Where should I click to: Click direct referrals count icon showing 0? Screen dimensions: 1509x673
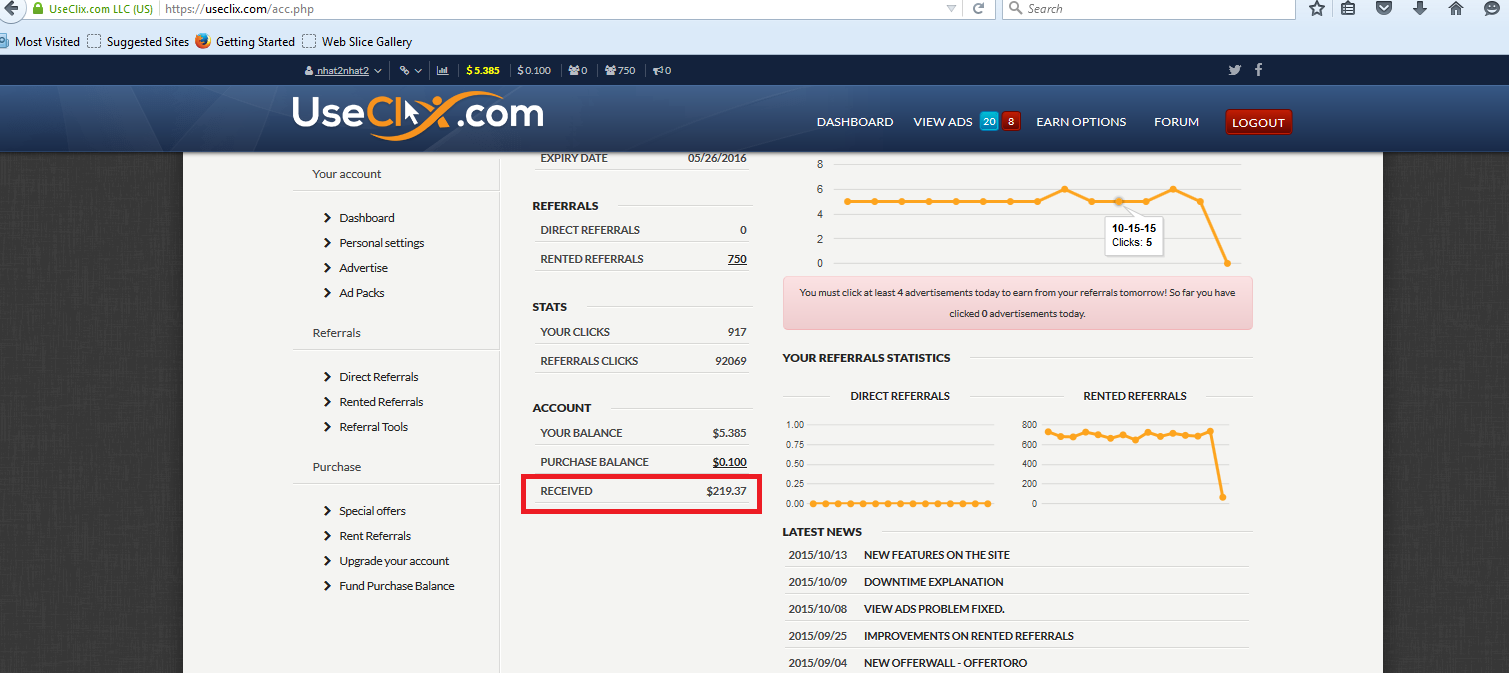577,71
